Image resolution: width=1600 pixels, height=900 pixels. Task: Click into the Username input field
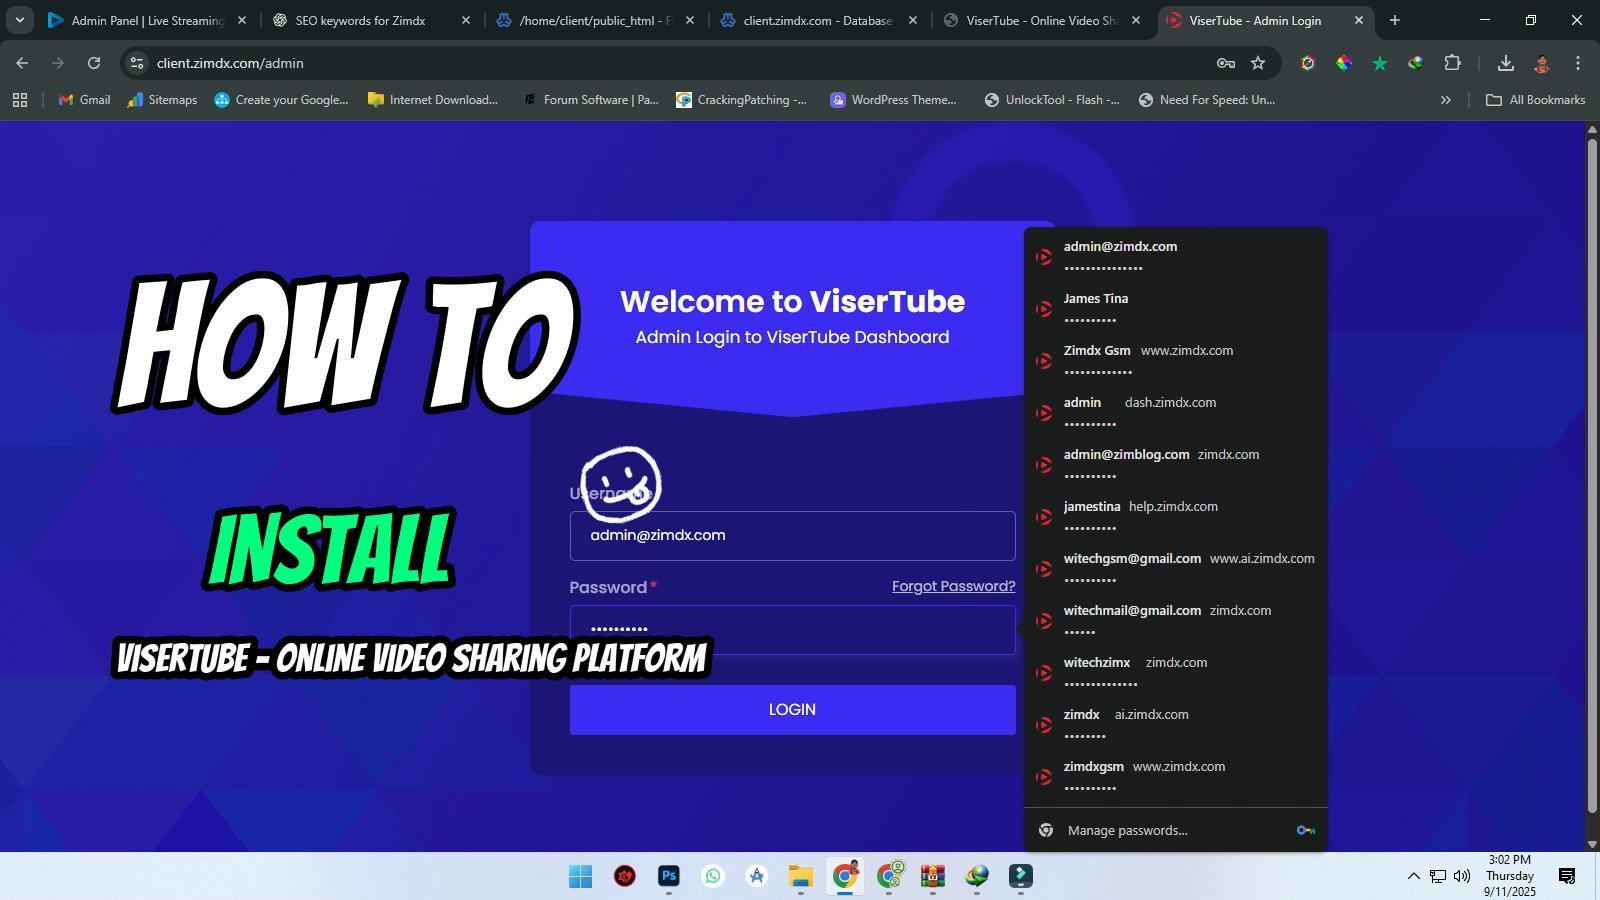coord(792,536)
